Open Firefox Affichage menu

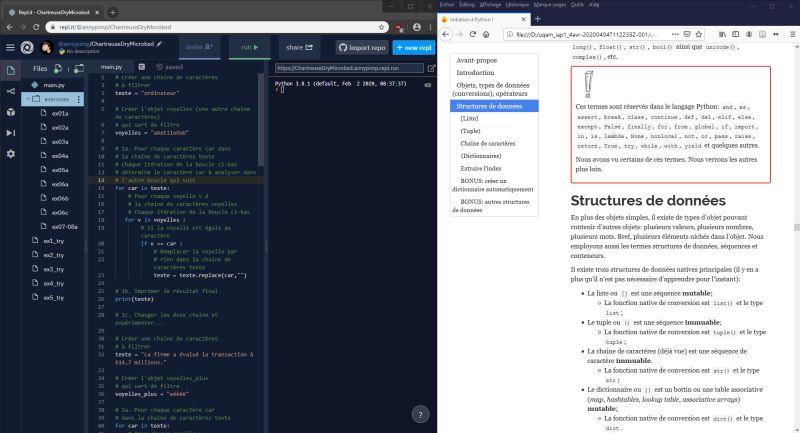click(490, 5)
